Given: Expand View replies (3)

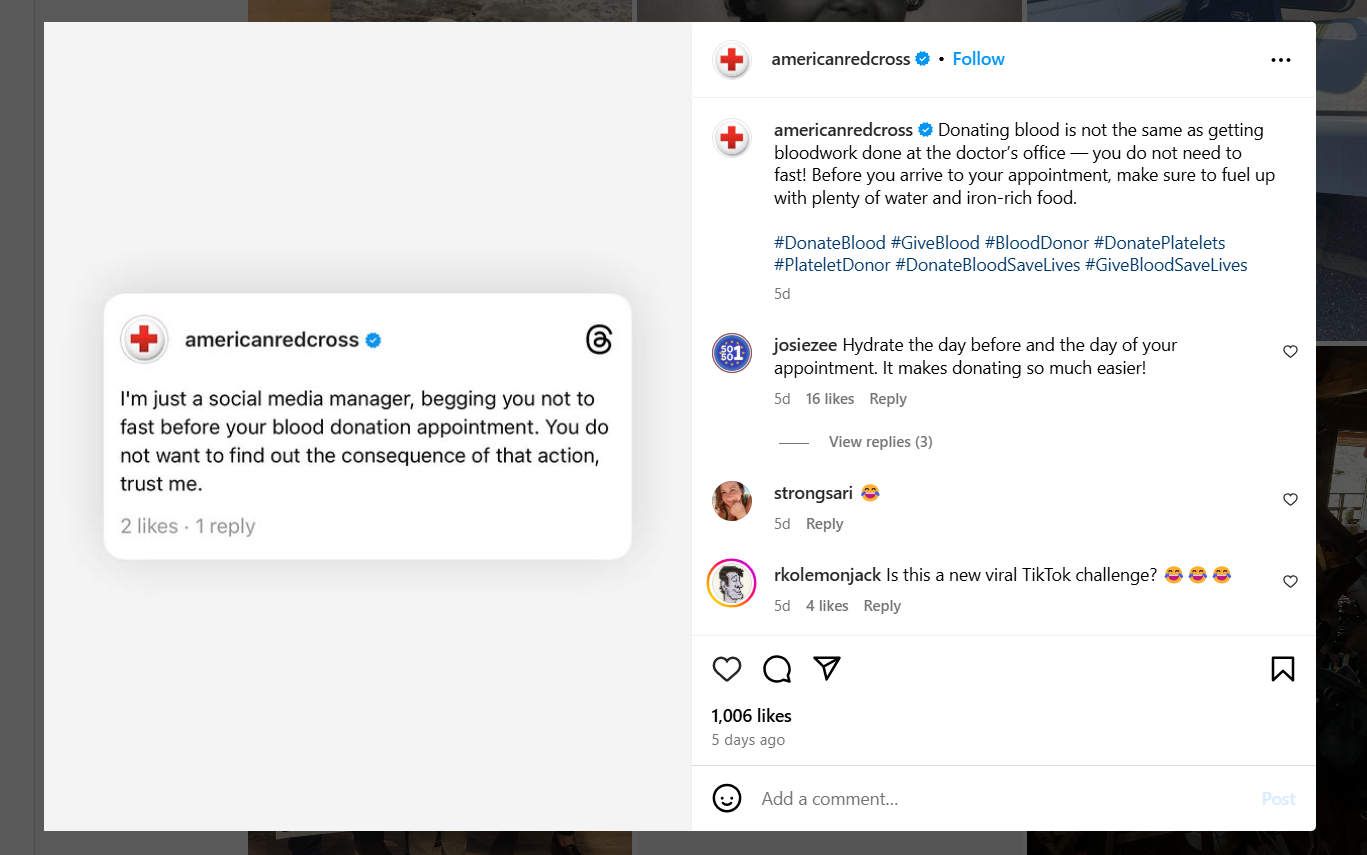Looking at the screenshot, I should 880,442.
